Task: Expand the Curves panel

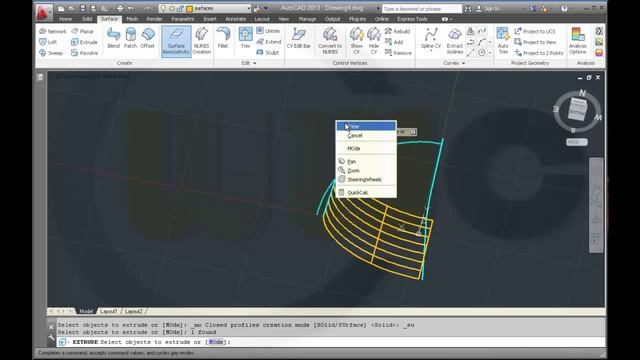Action: click(454, 63)
